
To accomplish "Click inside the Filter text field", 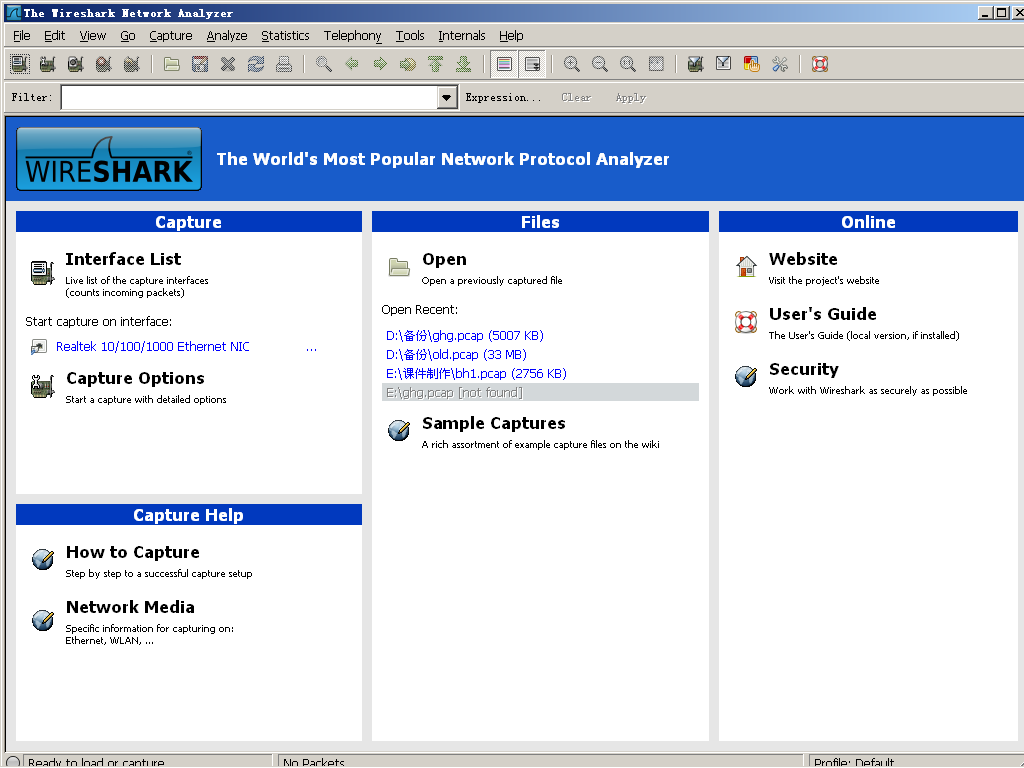I will coord(250,97).
